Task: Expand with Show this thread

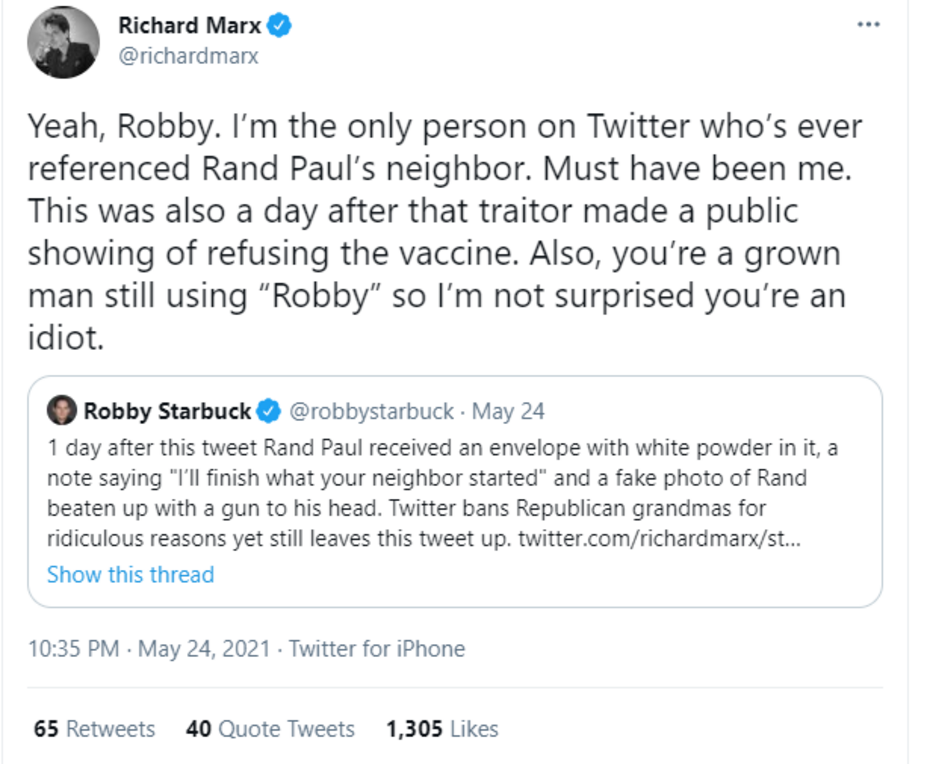Action: pos(130,575)
